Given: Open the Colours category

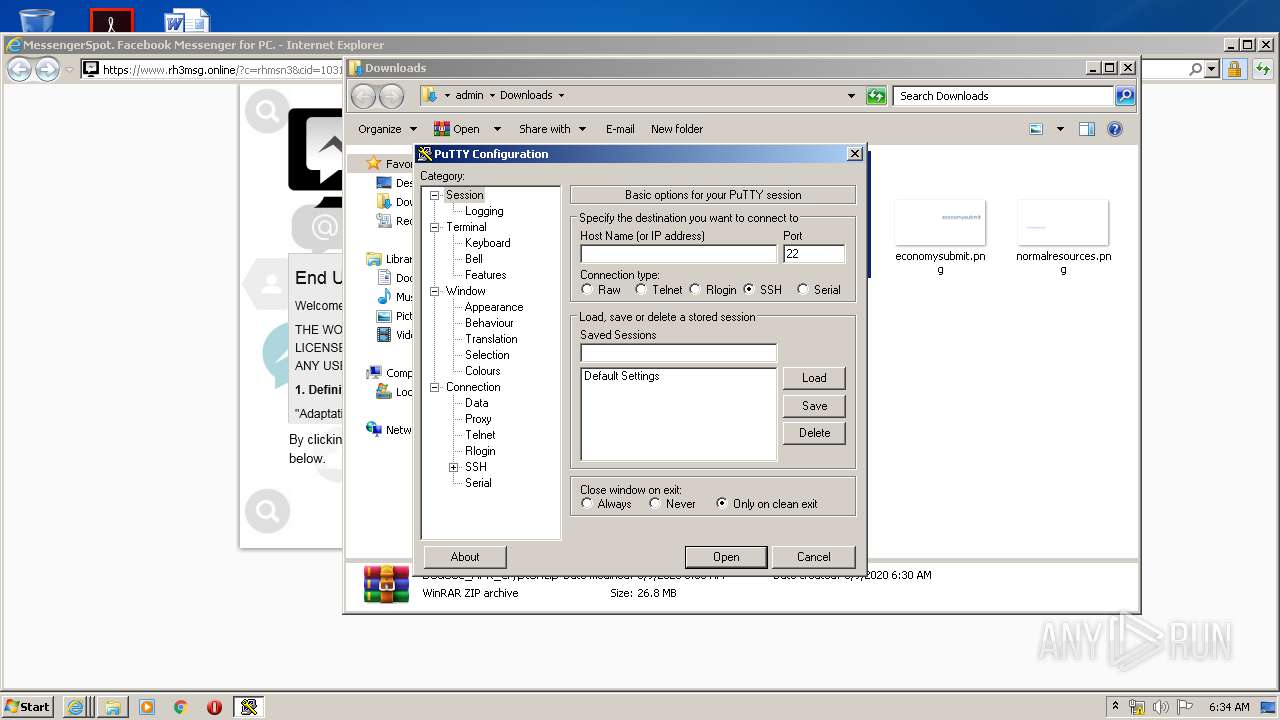Looking at the screenshot, I should click(x=483, y=371).
